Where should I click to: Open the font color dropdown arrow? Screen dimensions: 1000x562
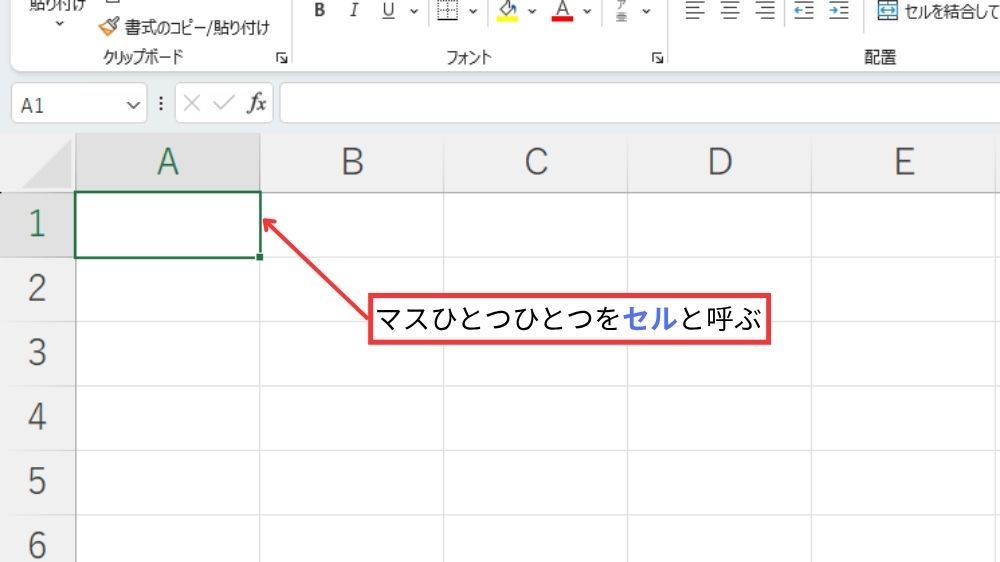tap(587, 11)
